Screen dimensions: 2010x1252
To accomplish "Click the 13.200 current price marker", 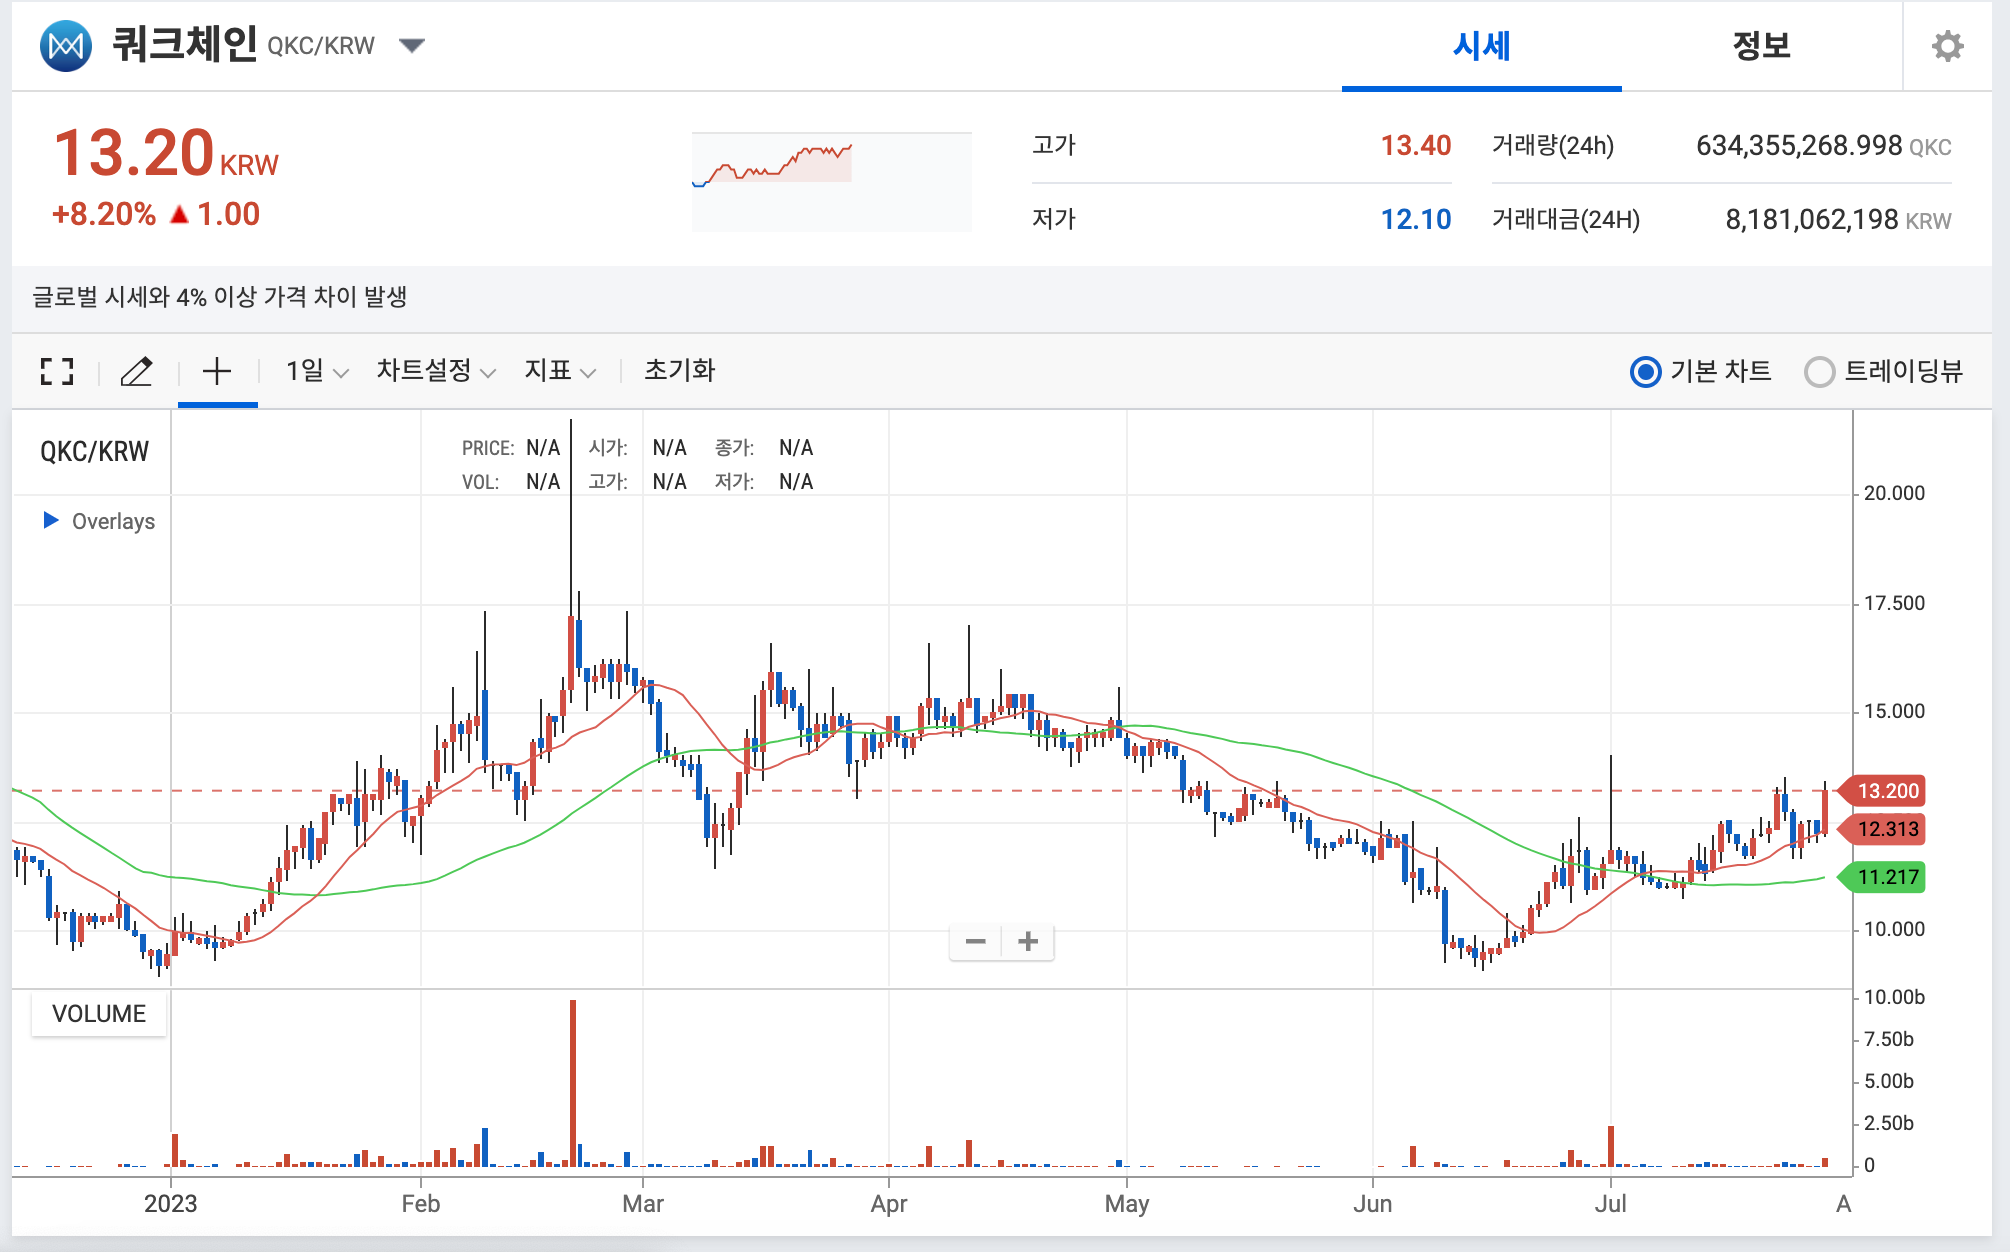I will [1886, 791].
